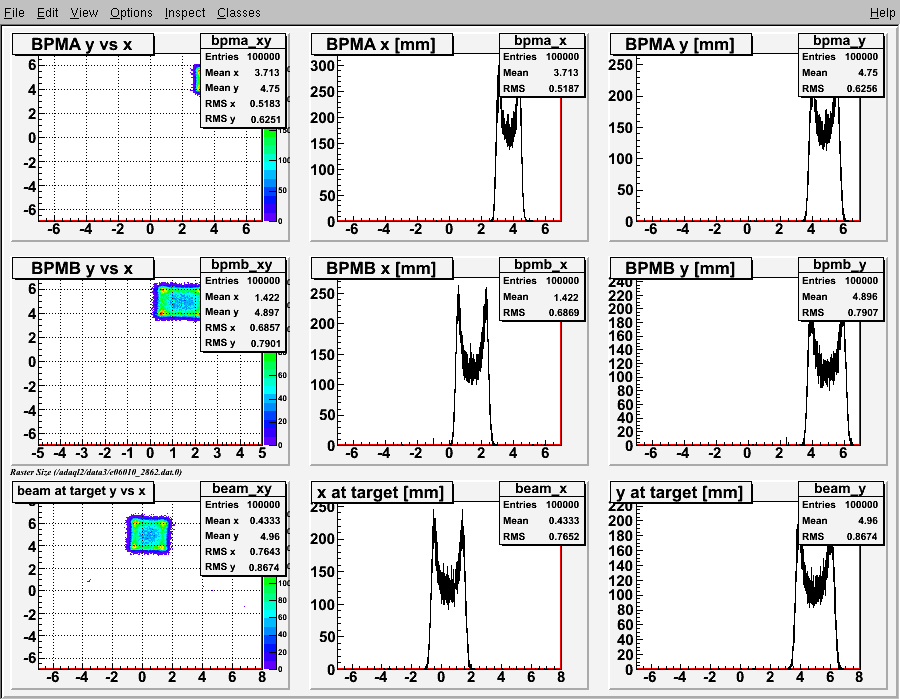Click 'Mean 1.422' in bpmb_x stats
Image resolution: width=900 pixels, height=700 pixels.
click(541, 297)
